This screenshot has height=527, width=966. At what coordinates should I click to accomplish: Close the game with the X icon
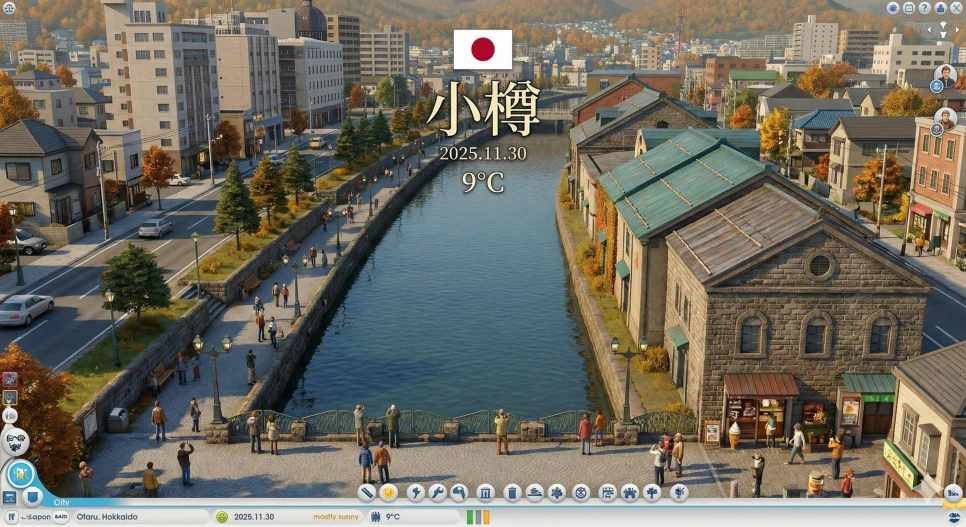click(957, 8)
